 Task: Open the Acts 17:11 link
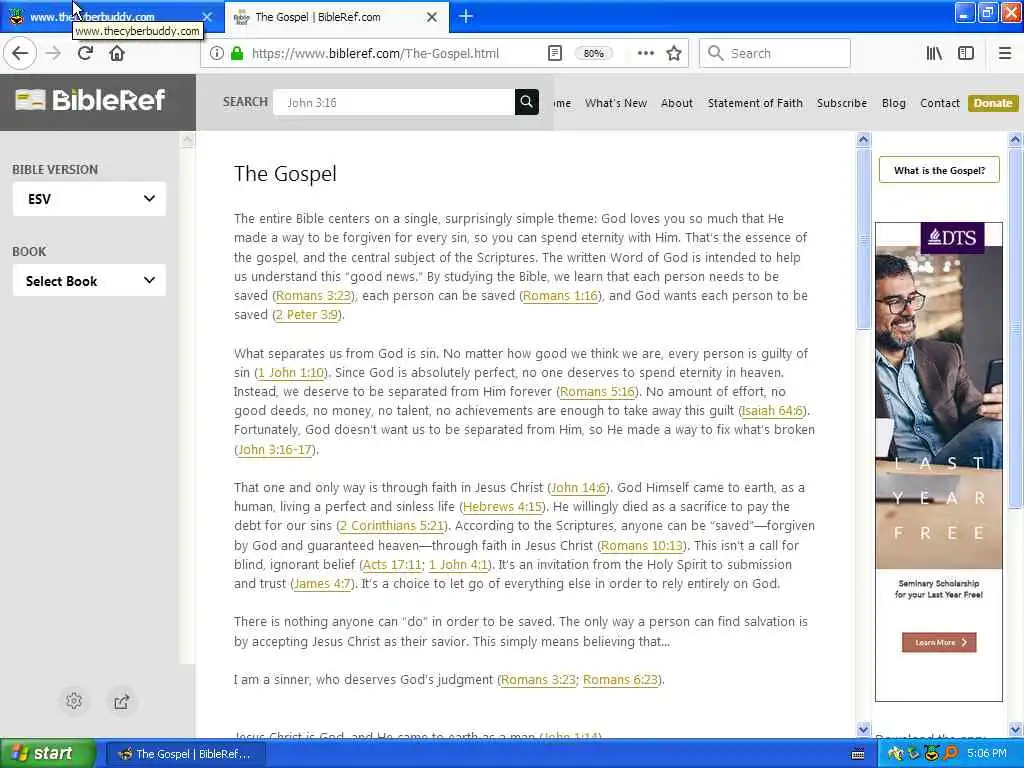coord(392,564)
